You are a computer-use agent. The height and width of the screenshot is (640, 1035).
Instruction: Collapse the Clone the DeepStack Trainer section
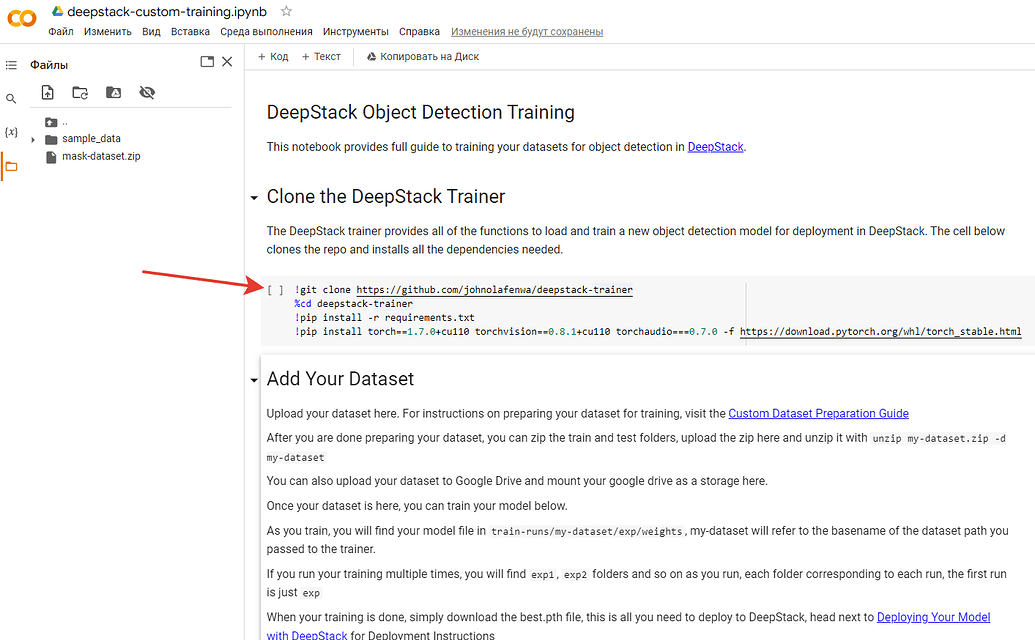(254, 197)
